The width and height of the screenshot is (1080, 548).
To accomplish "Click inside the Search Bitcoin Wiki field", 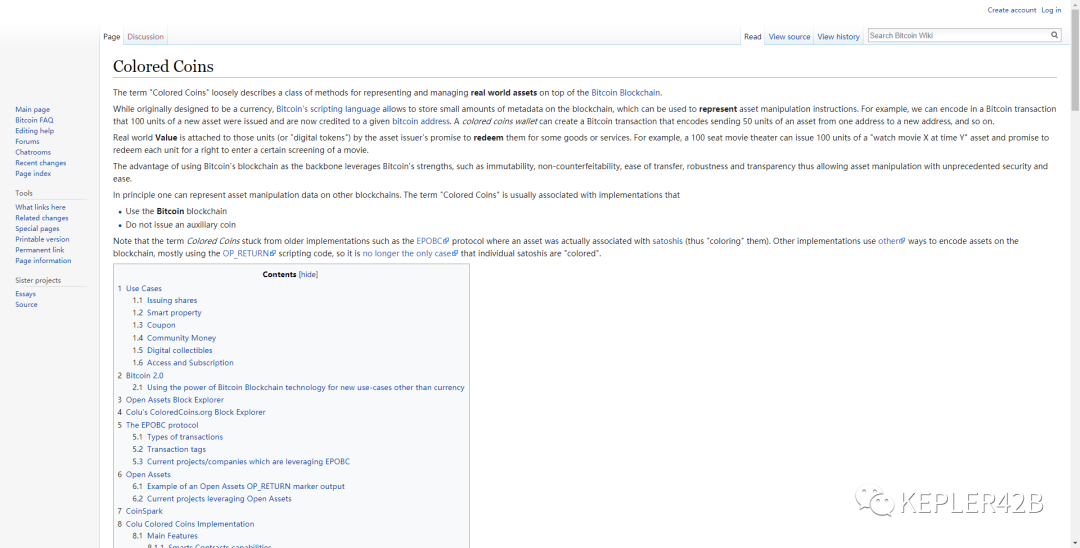I will 955,35.
